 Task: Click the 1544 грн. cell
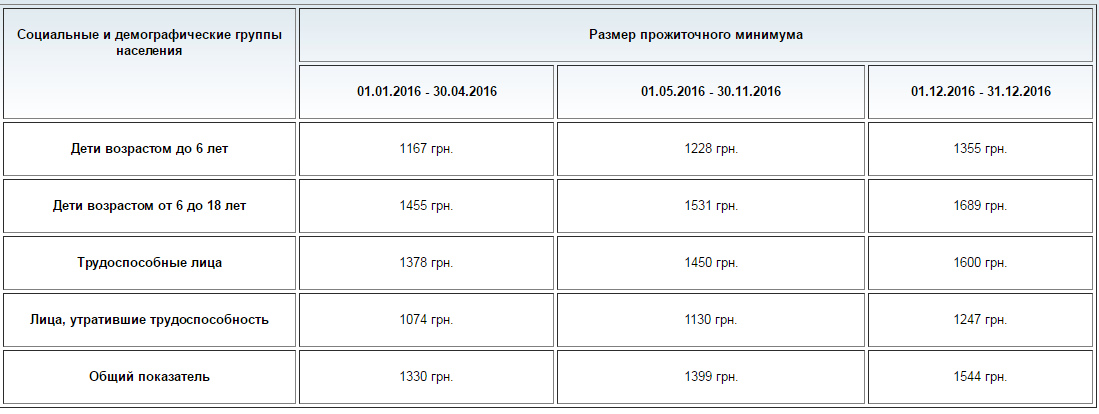point(980,377)
